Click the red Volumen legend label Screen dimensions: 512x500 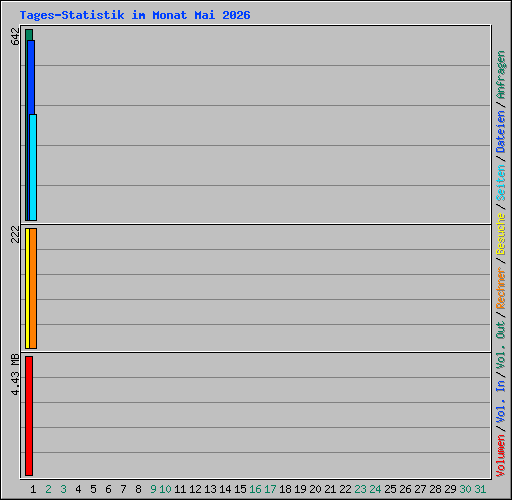coord(500,456)
